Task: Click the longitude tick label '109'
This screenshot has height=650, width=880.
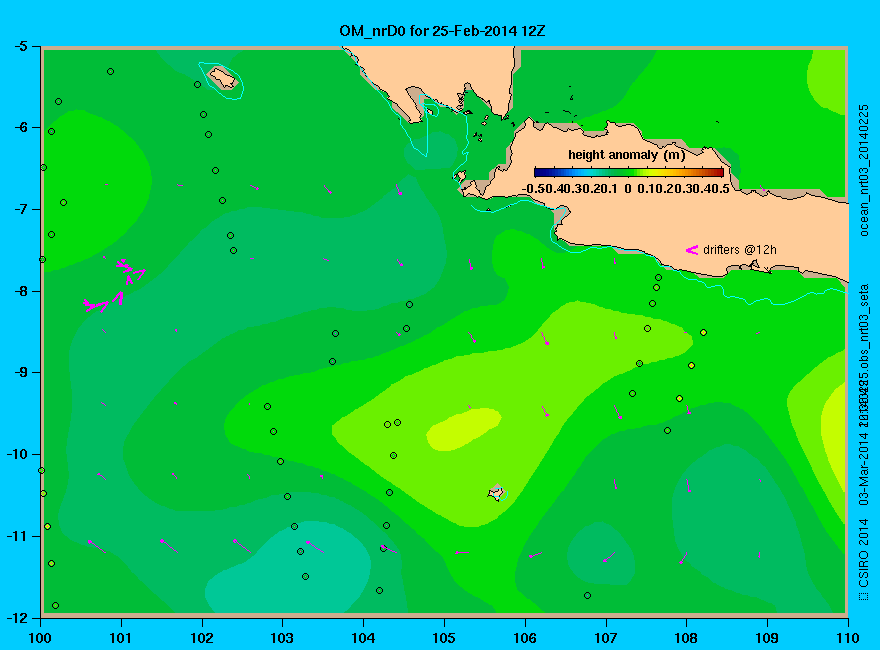Action: 767,638
